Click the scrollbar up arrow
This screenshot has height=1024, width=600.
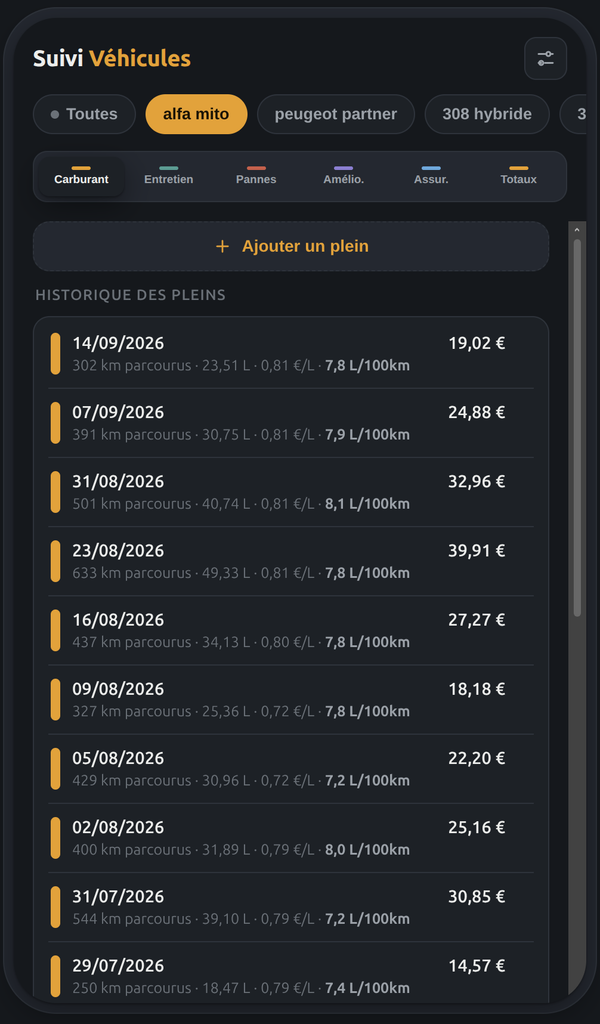576,230
